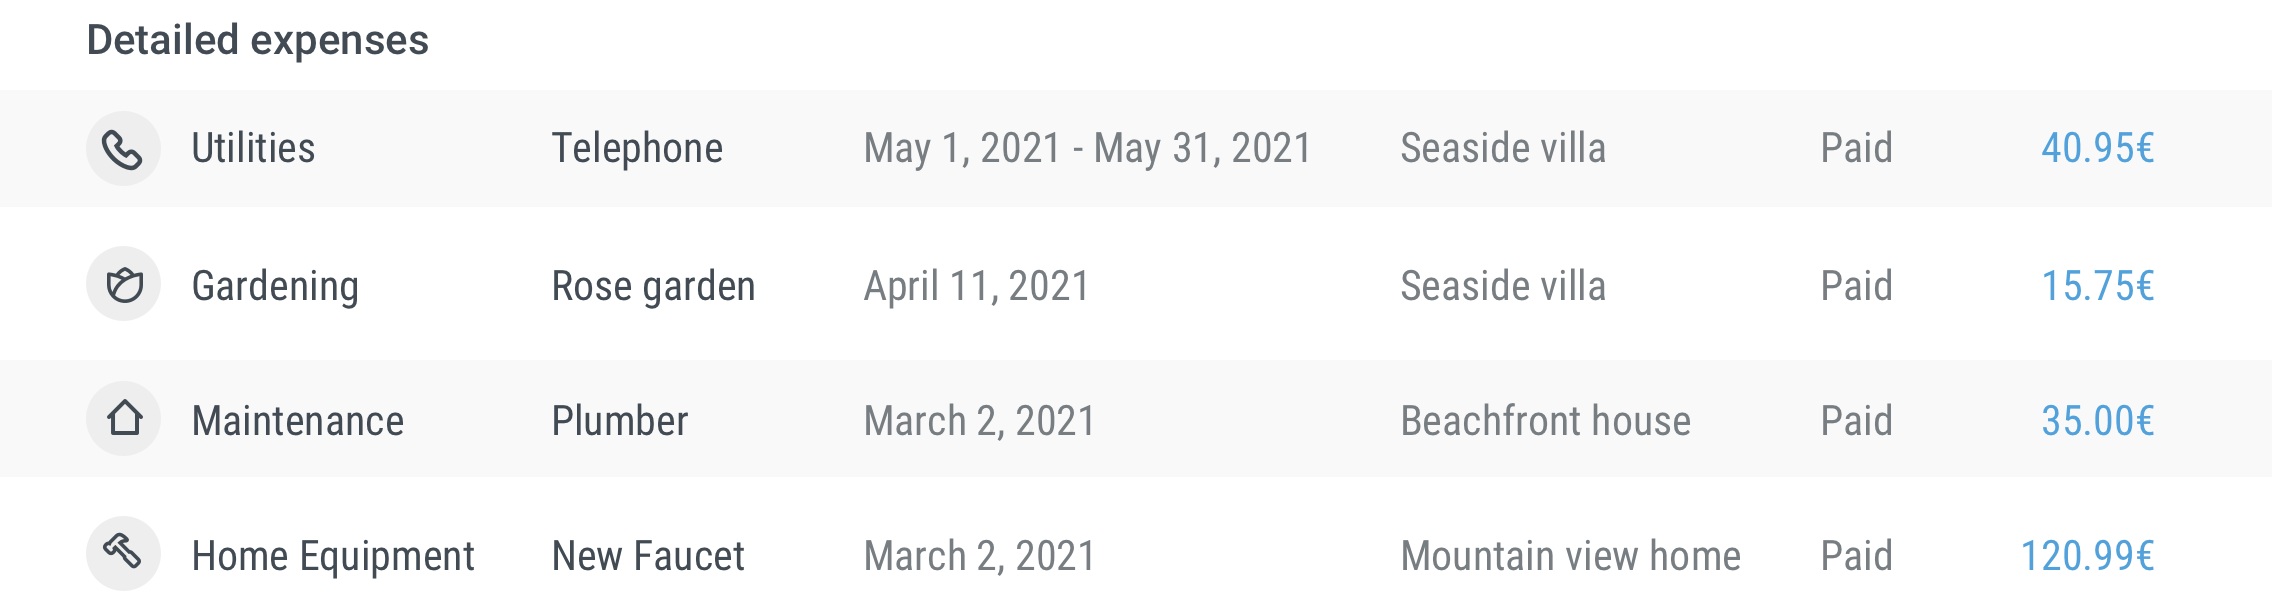Viewport: 2272px width, 611px height.
Task: Select Beachfront house property name
Action: (1545, 421)
